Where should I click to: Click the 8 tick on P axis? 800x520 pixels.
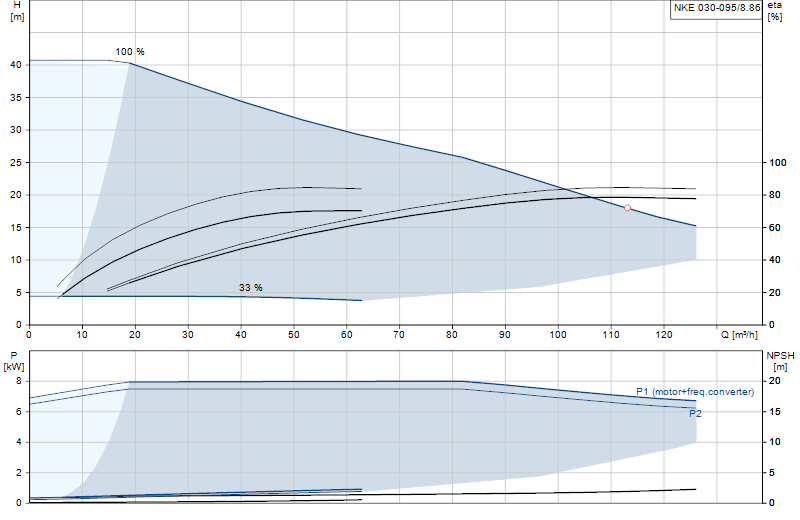19,381
